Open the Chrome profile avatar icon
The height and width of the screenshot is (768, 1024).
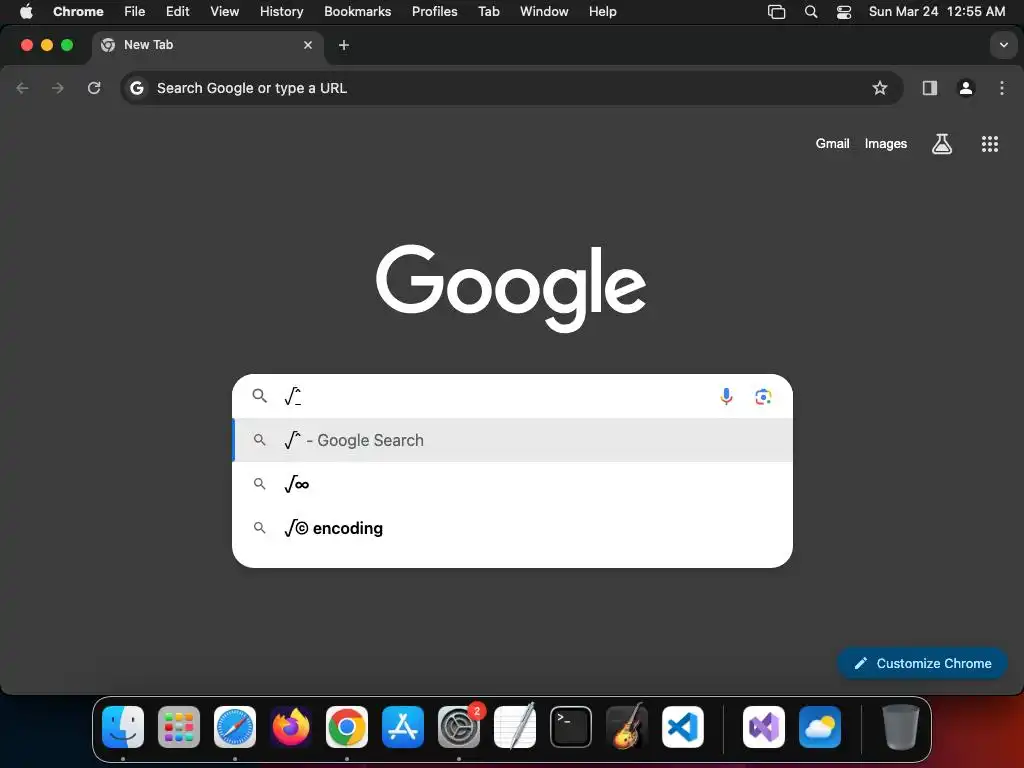click(965, 88)
